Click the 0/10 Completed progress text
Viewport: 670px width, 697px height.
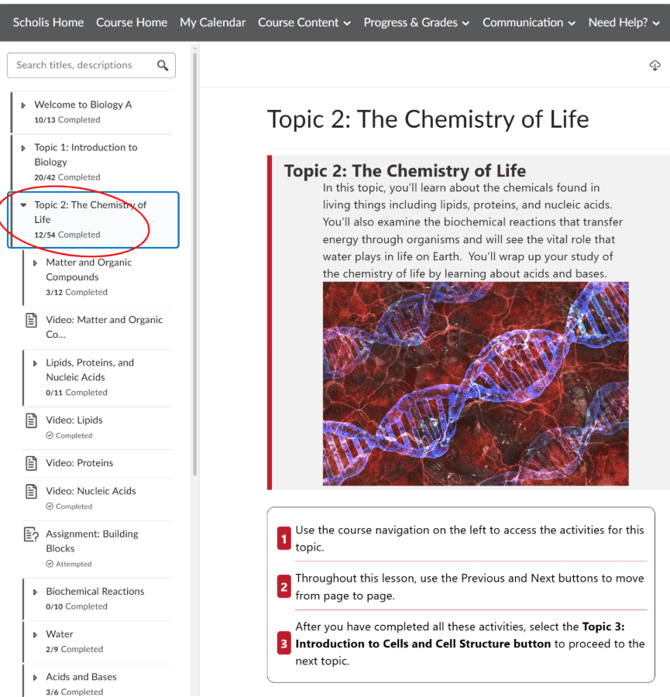(76, 607)
